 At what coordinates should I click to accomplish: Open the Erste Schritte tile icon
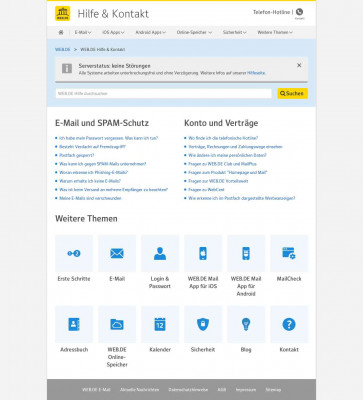pos(74,253)
